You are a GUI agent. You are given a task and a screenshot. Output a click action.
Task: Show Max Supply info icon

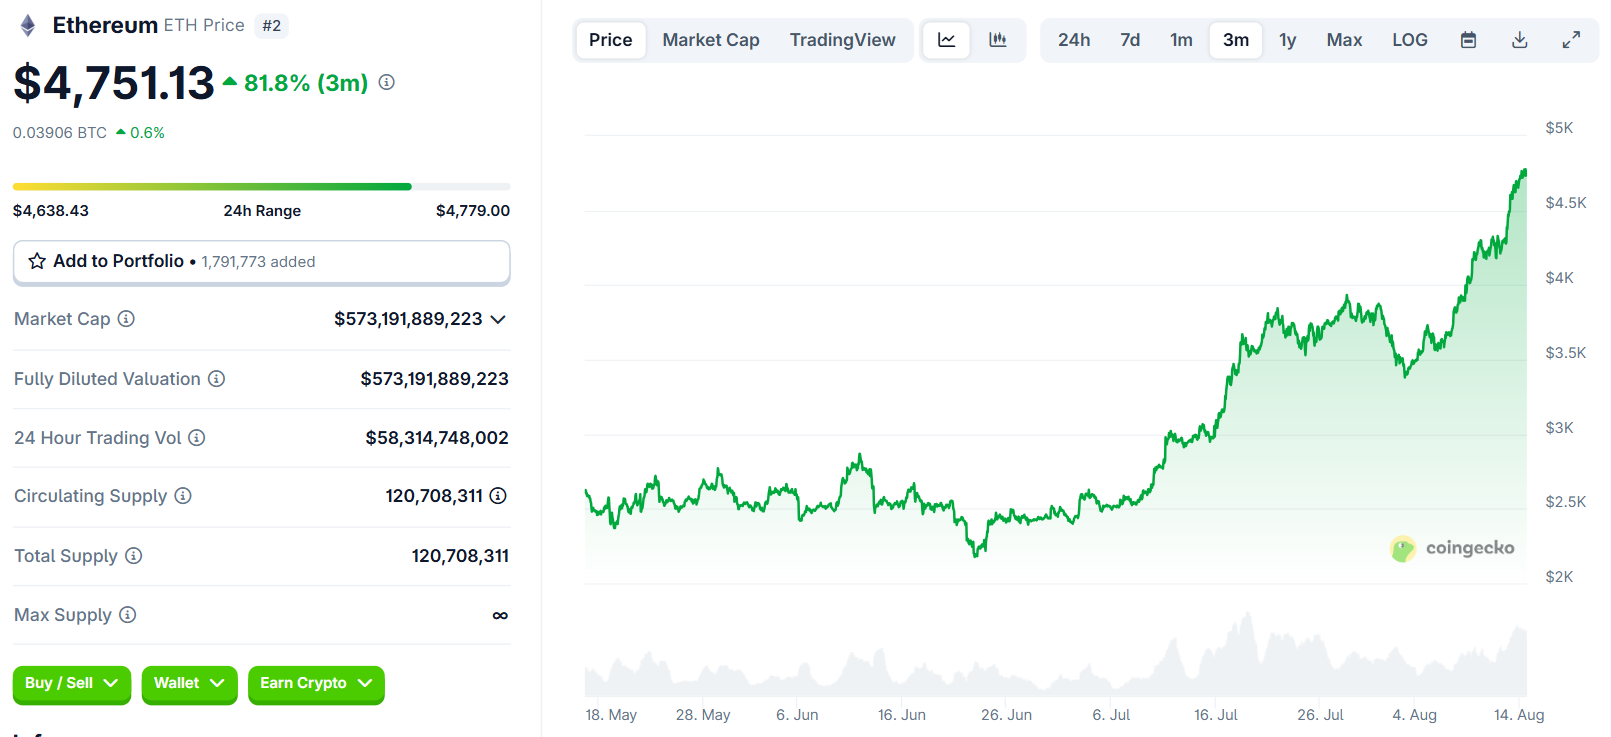tap(128, 615)
